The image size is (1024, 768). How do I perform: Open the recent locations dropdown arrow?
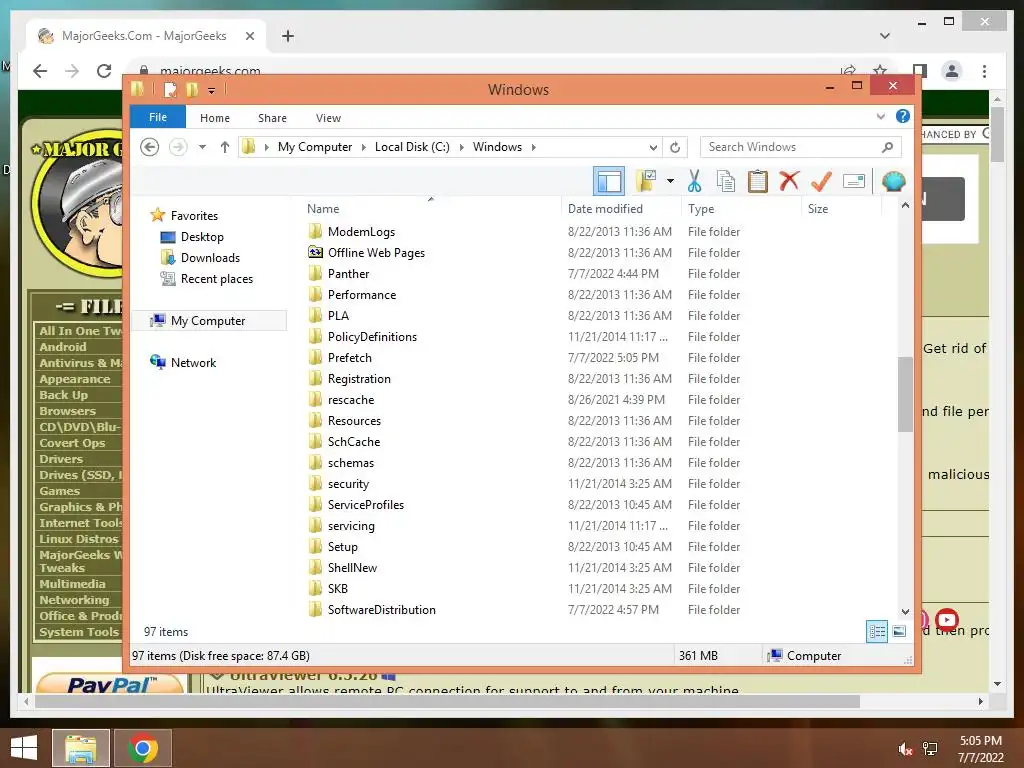pyautogui.click(x=202, y=147)
